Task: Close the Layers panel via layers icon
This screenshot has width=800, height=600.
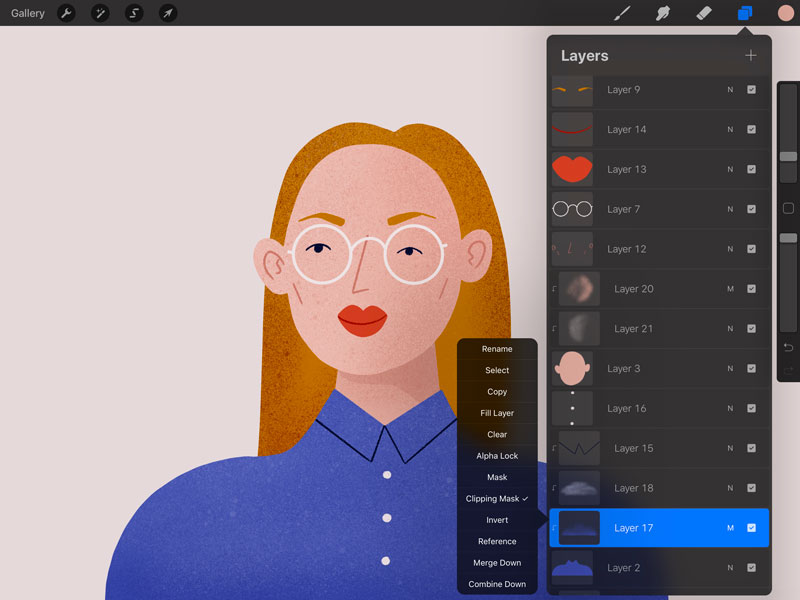Action: (x=745, y=13)
